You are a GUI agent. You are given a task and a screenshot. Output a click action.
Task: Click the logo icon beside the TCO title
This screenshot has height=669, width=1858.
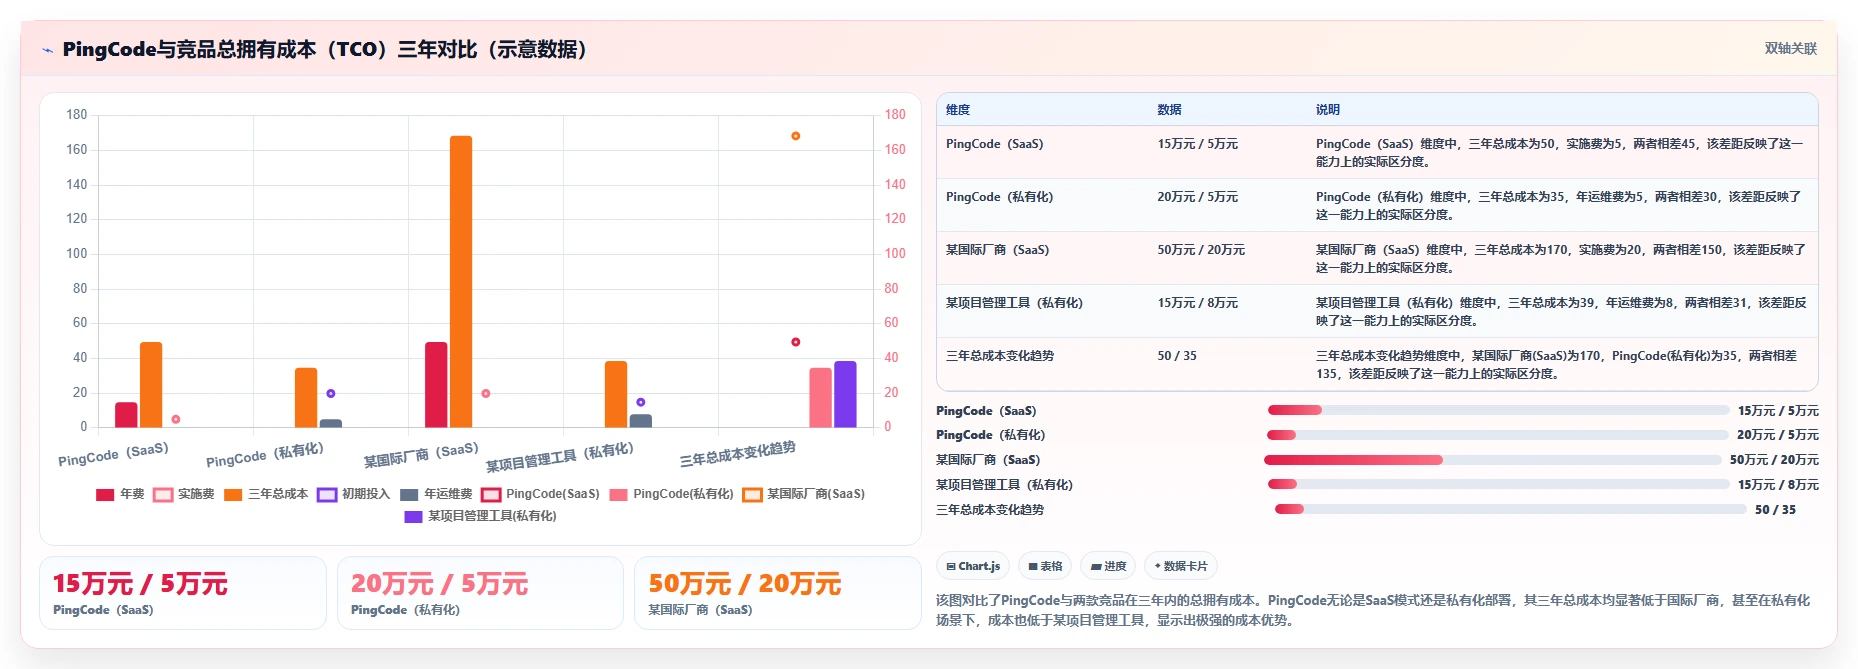[x=47, y=50]
